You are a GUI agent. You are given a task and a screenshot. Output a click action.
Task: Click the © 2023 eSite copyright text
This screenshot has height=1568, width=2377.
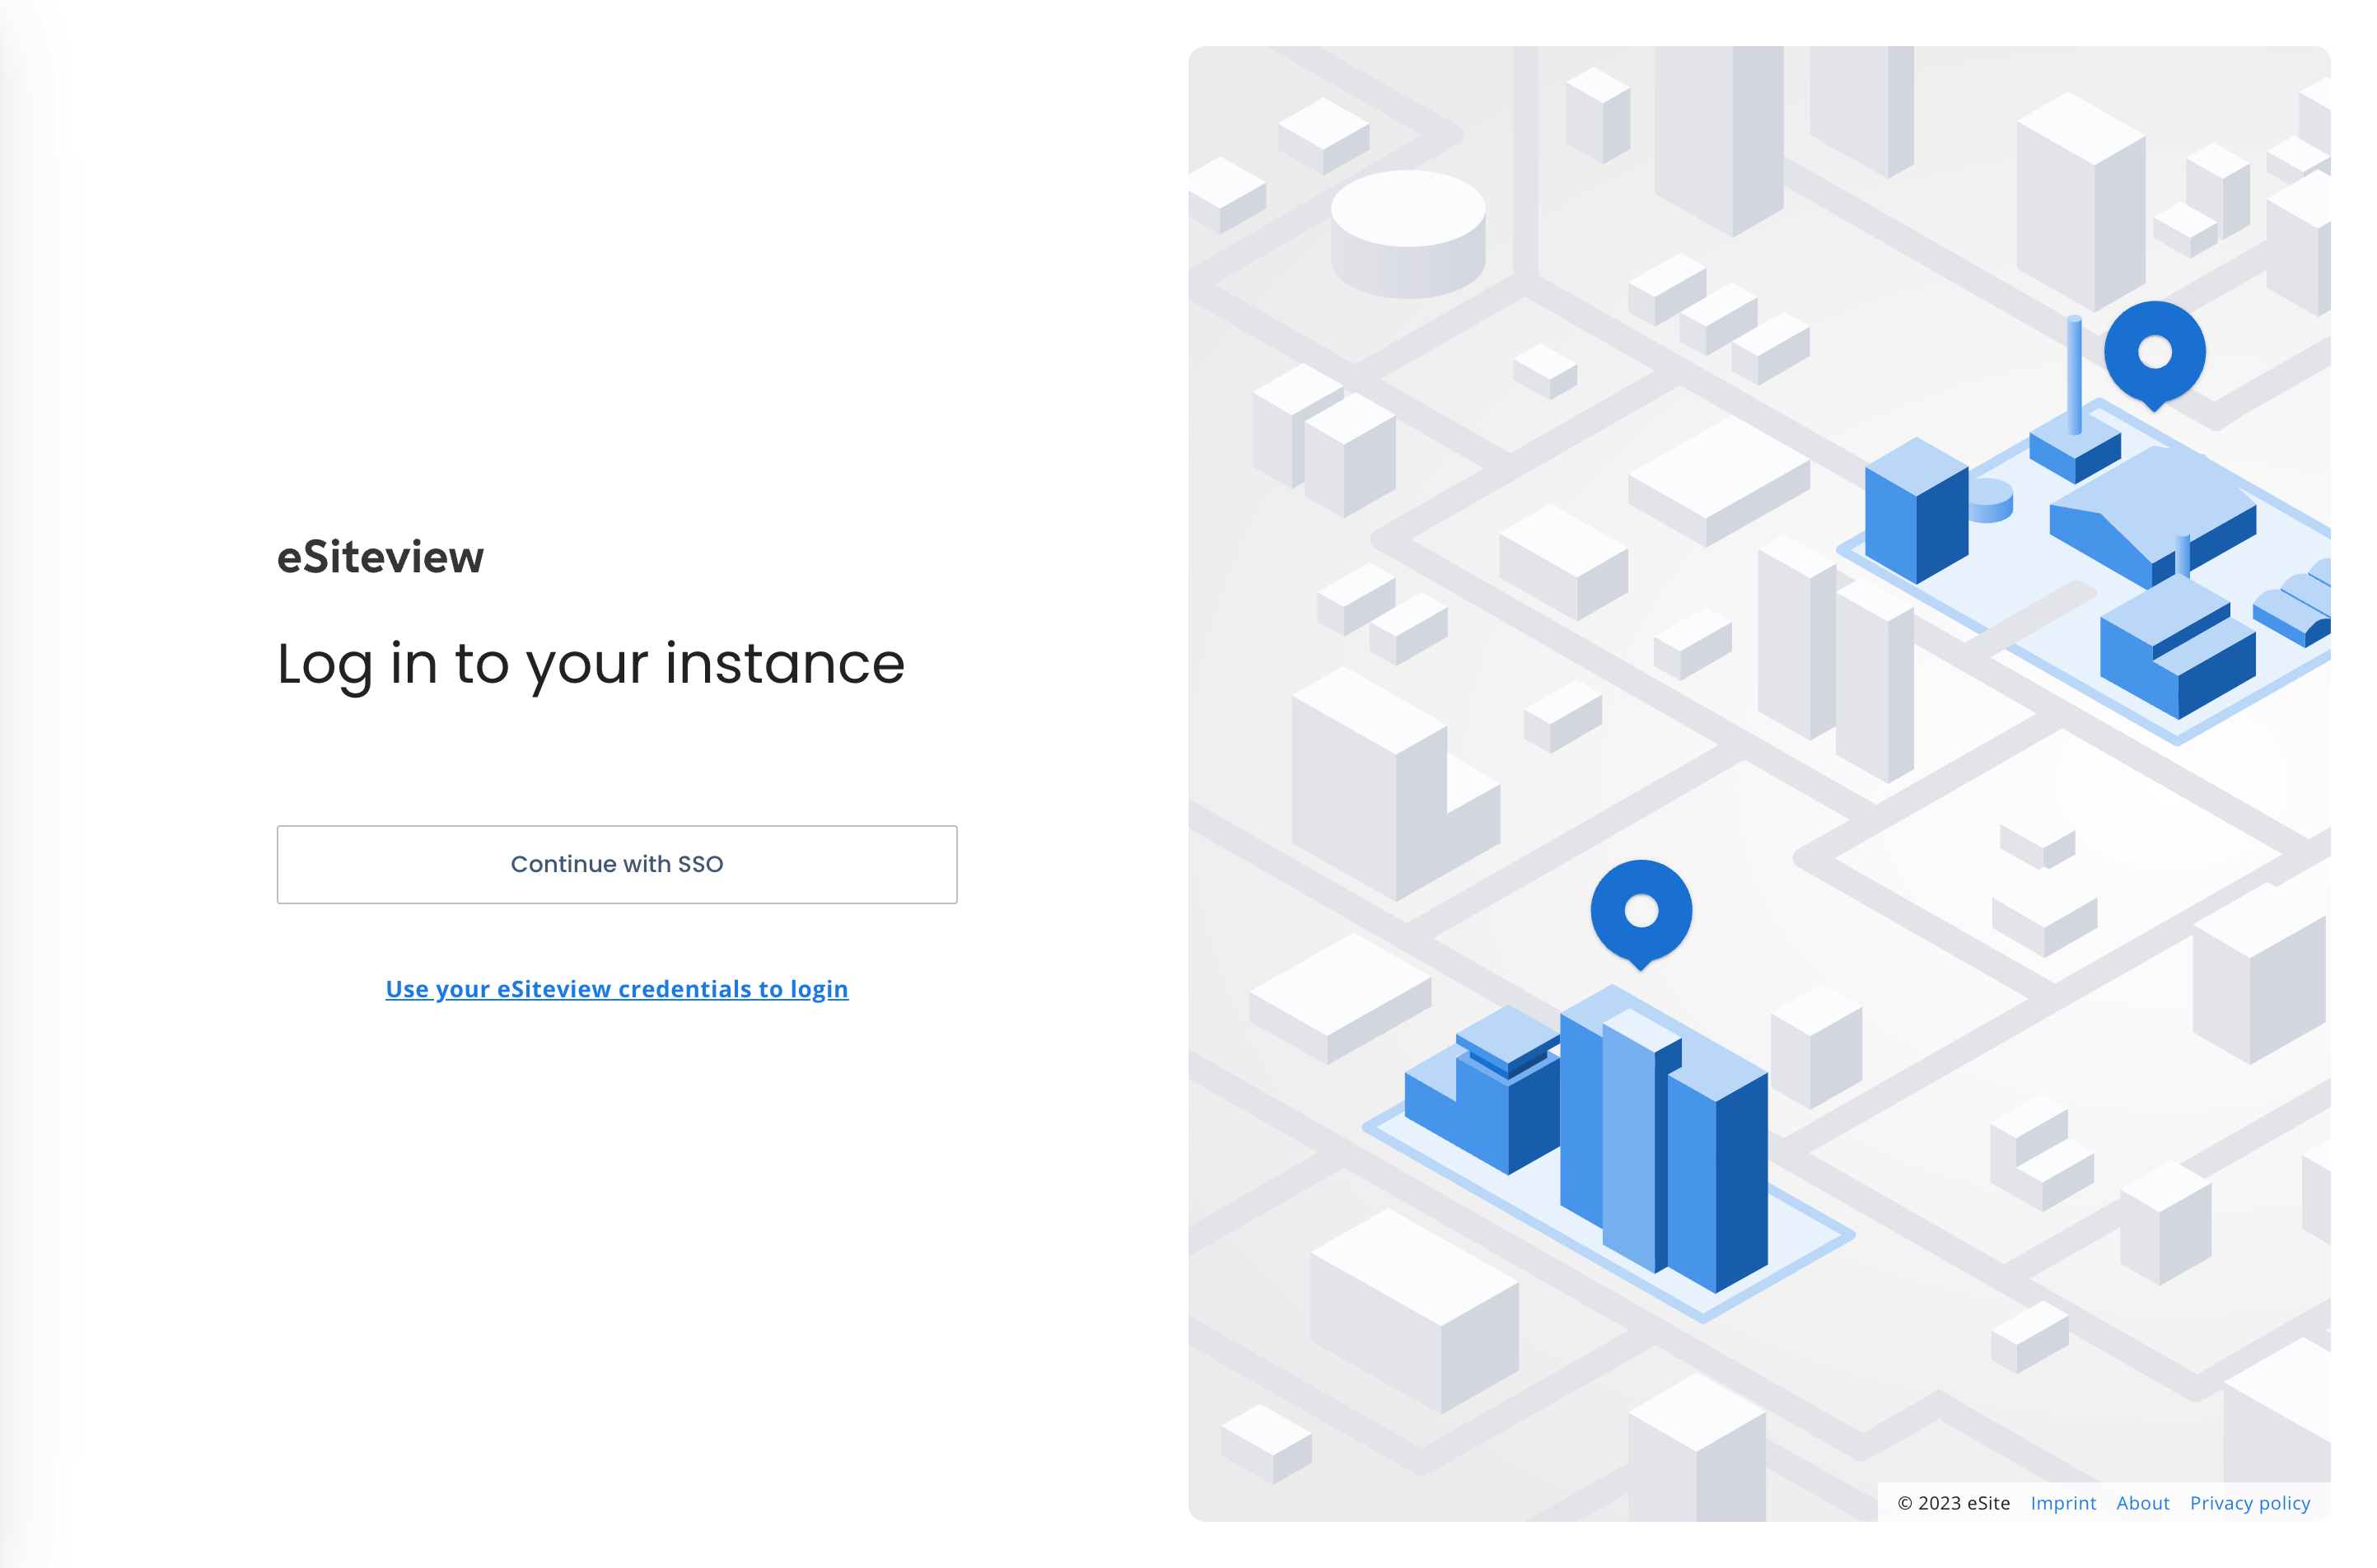1953,1503
